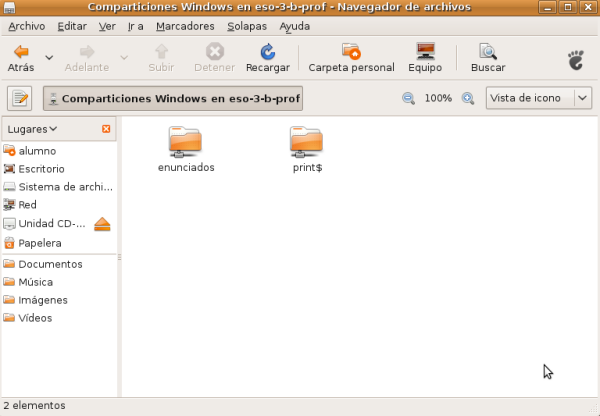Open the Marcadores menu
Viewport: 600px width, 416px height.
(x=185, y=25)
